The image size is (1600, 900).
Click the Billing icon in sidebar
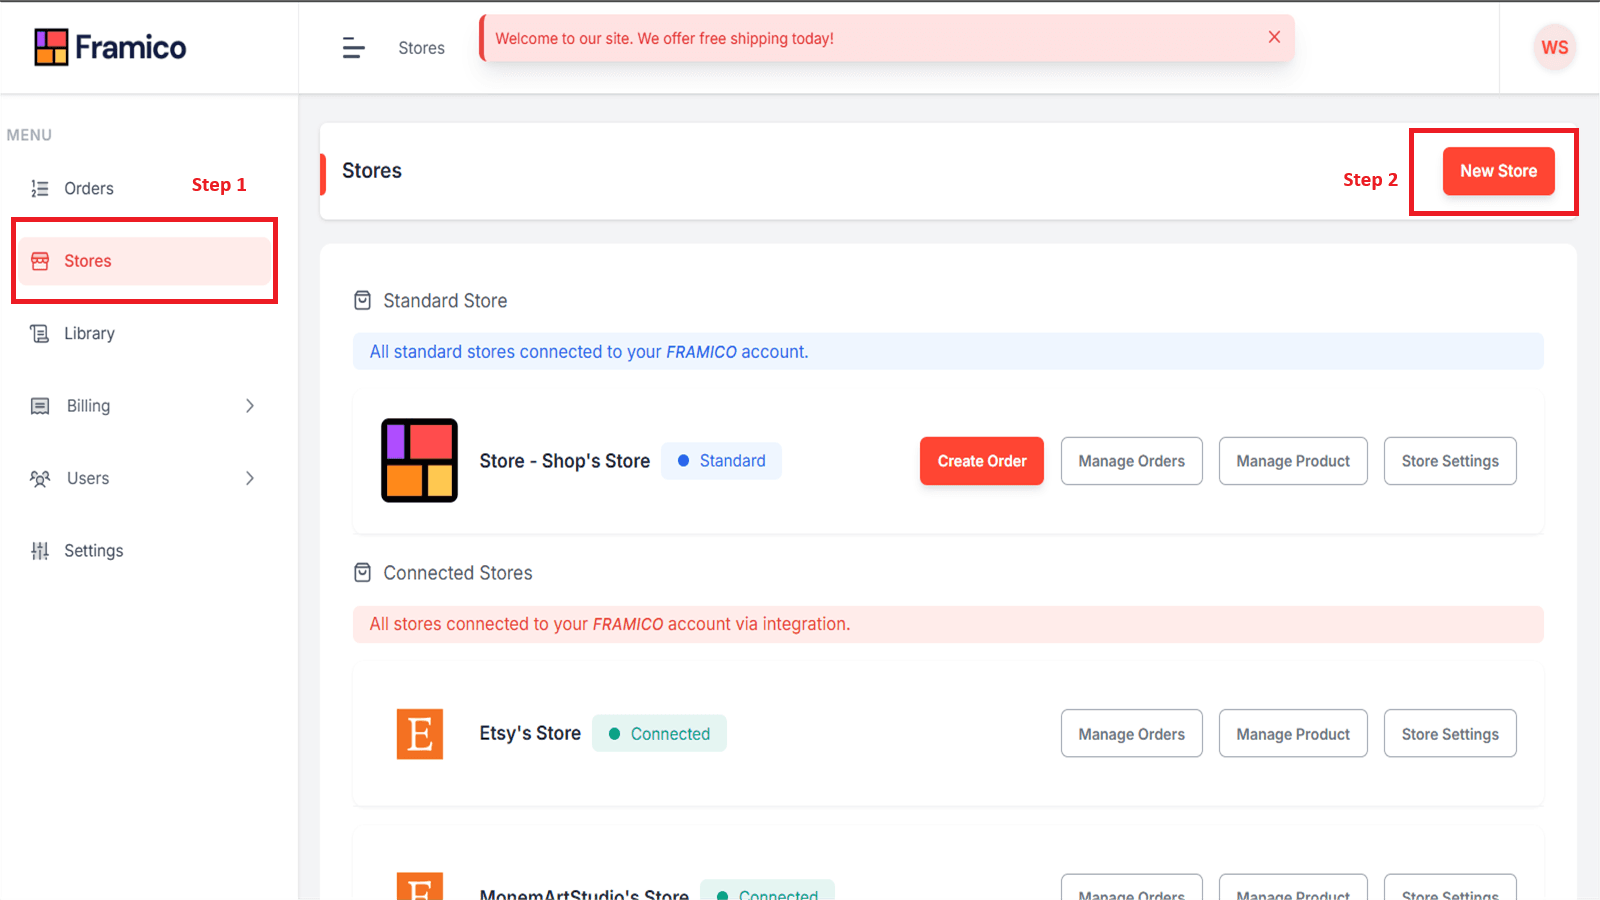tap(40, 406)
